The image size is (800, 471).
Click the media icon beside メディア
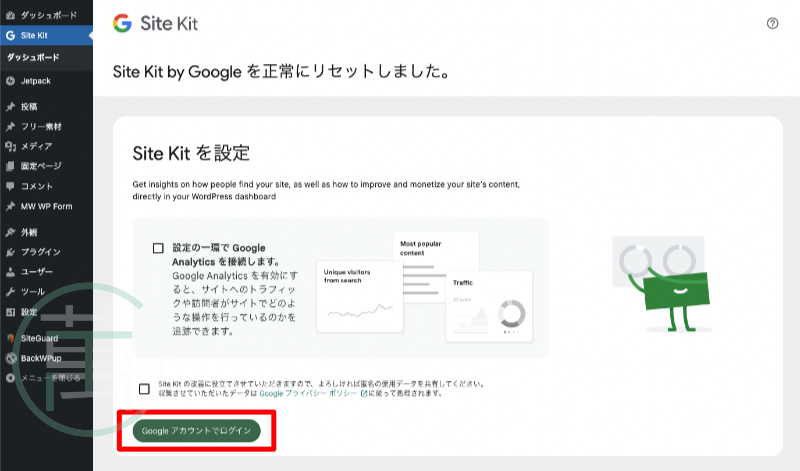(10, 146)
